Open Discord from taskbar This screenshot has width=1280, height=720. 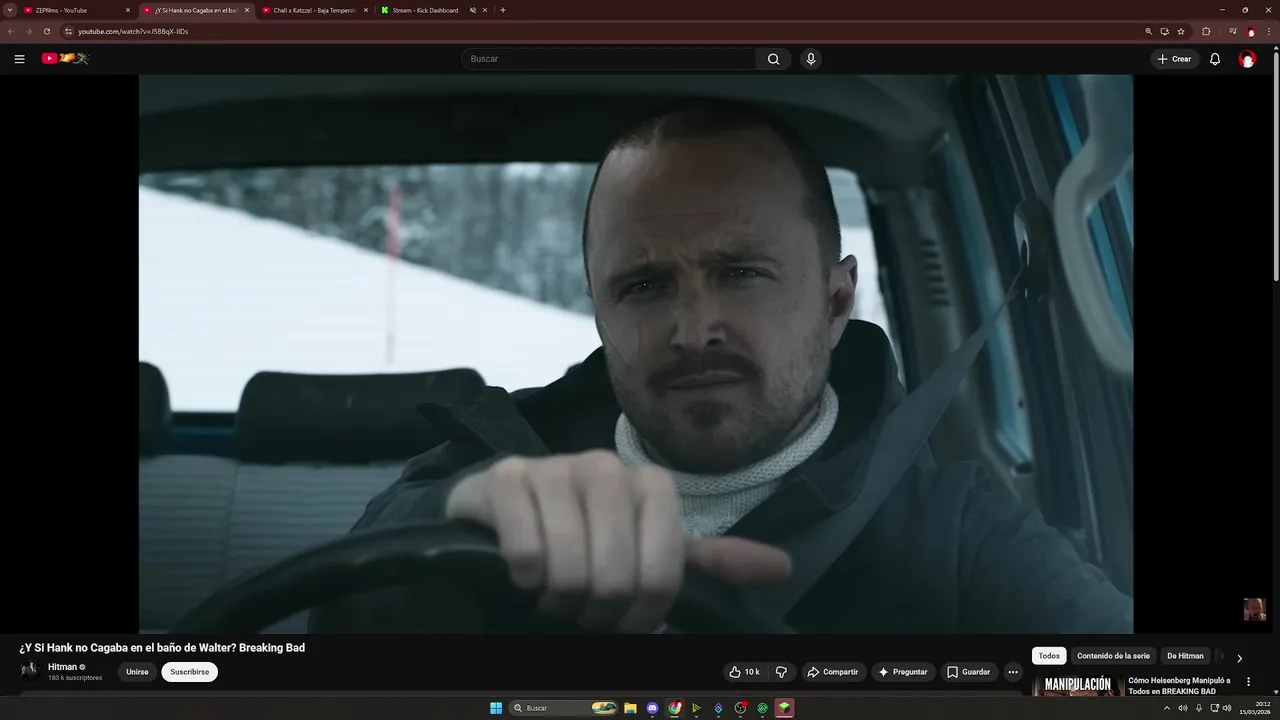coord(653,708)
